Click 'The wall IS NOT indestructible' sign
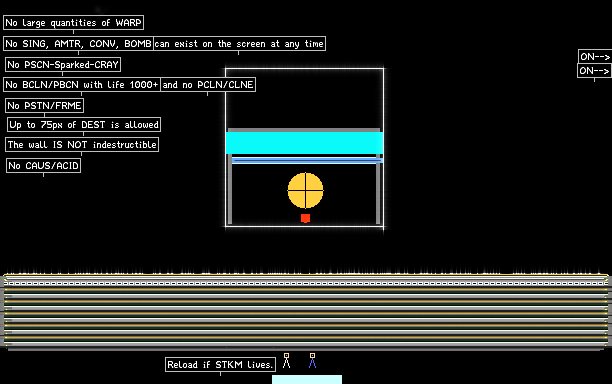The height and width of the screenshot is (384, 612). (x=82, y=145)
